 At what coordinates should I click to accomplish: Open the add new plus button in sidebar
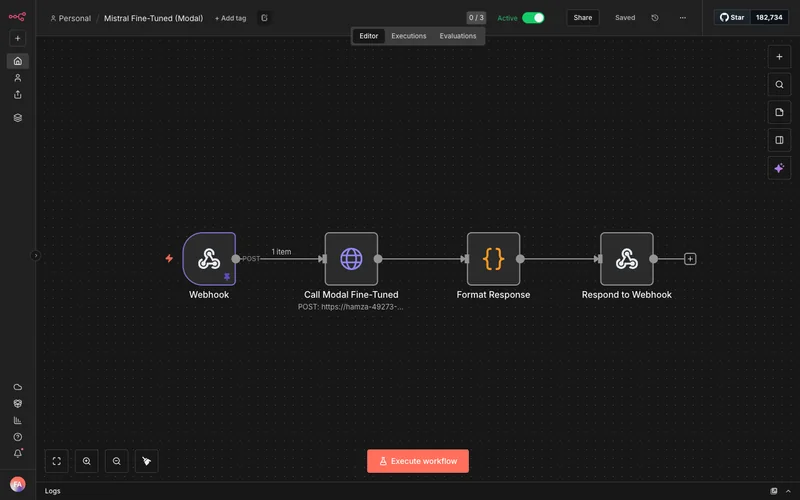[17, 38]
